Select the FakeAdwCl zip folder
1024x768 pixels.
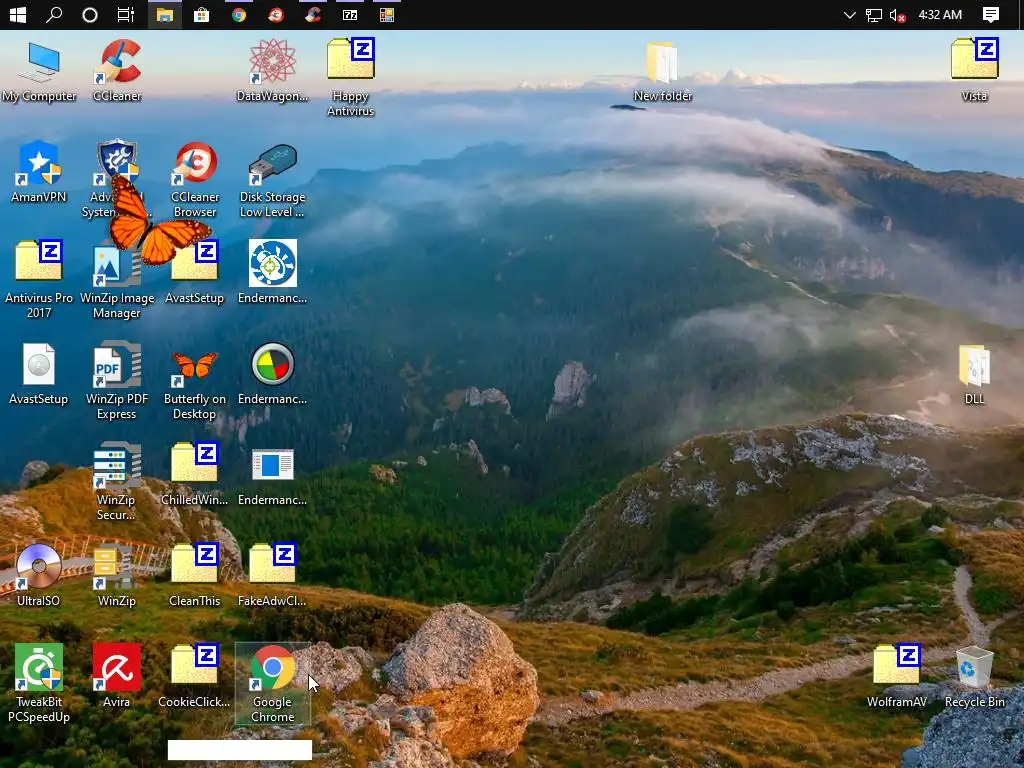pyautogui.click(x=272, y=576)
